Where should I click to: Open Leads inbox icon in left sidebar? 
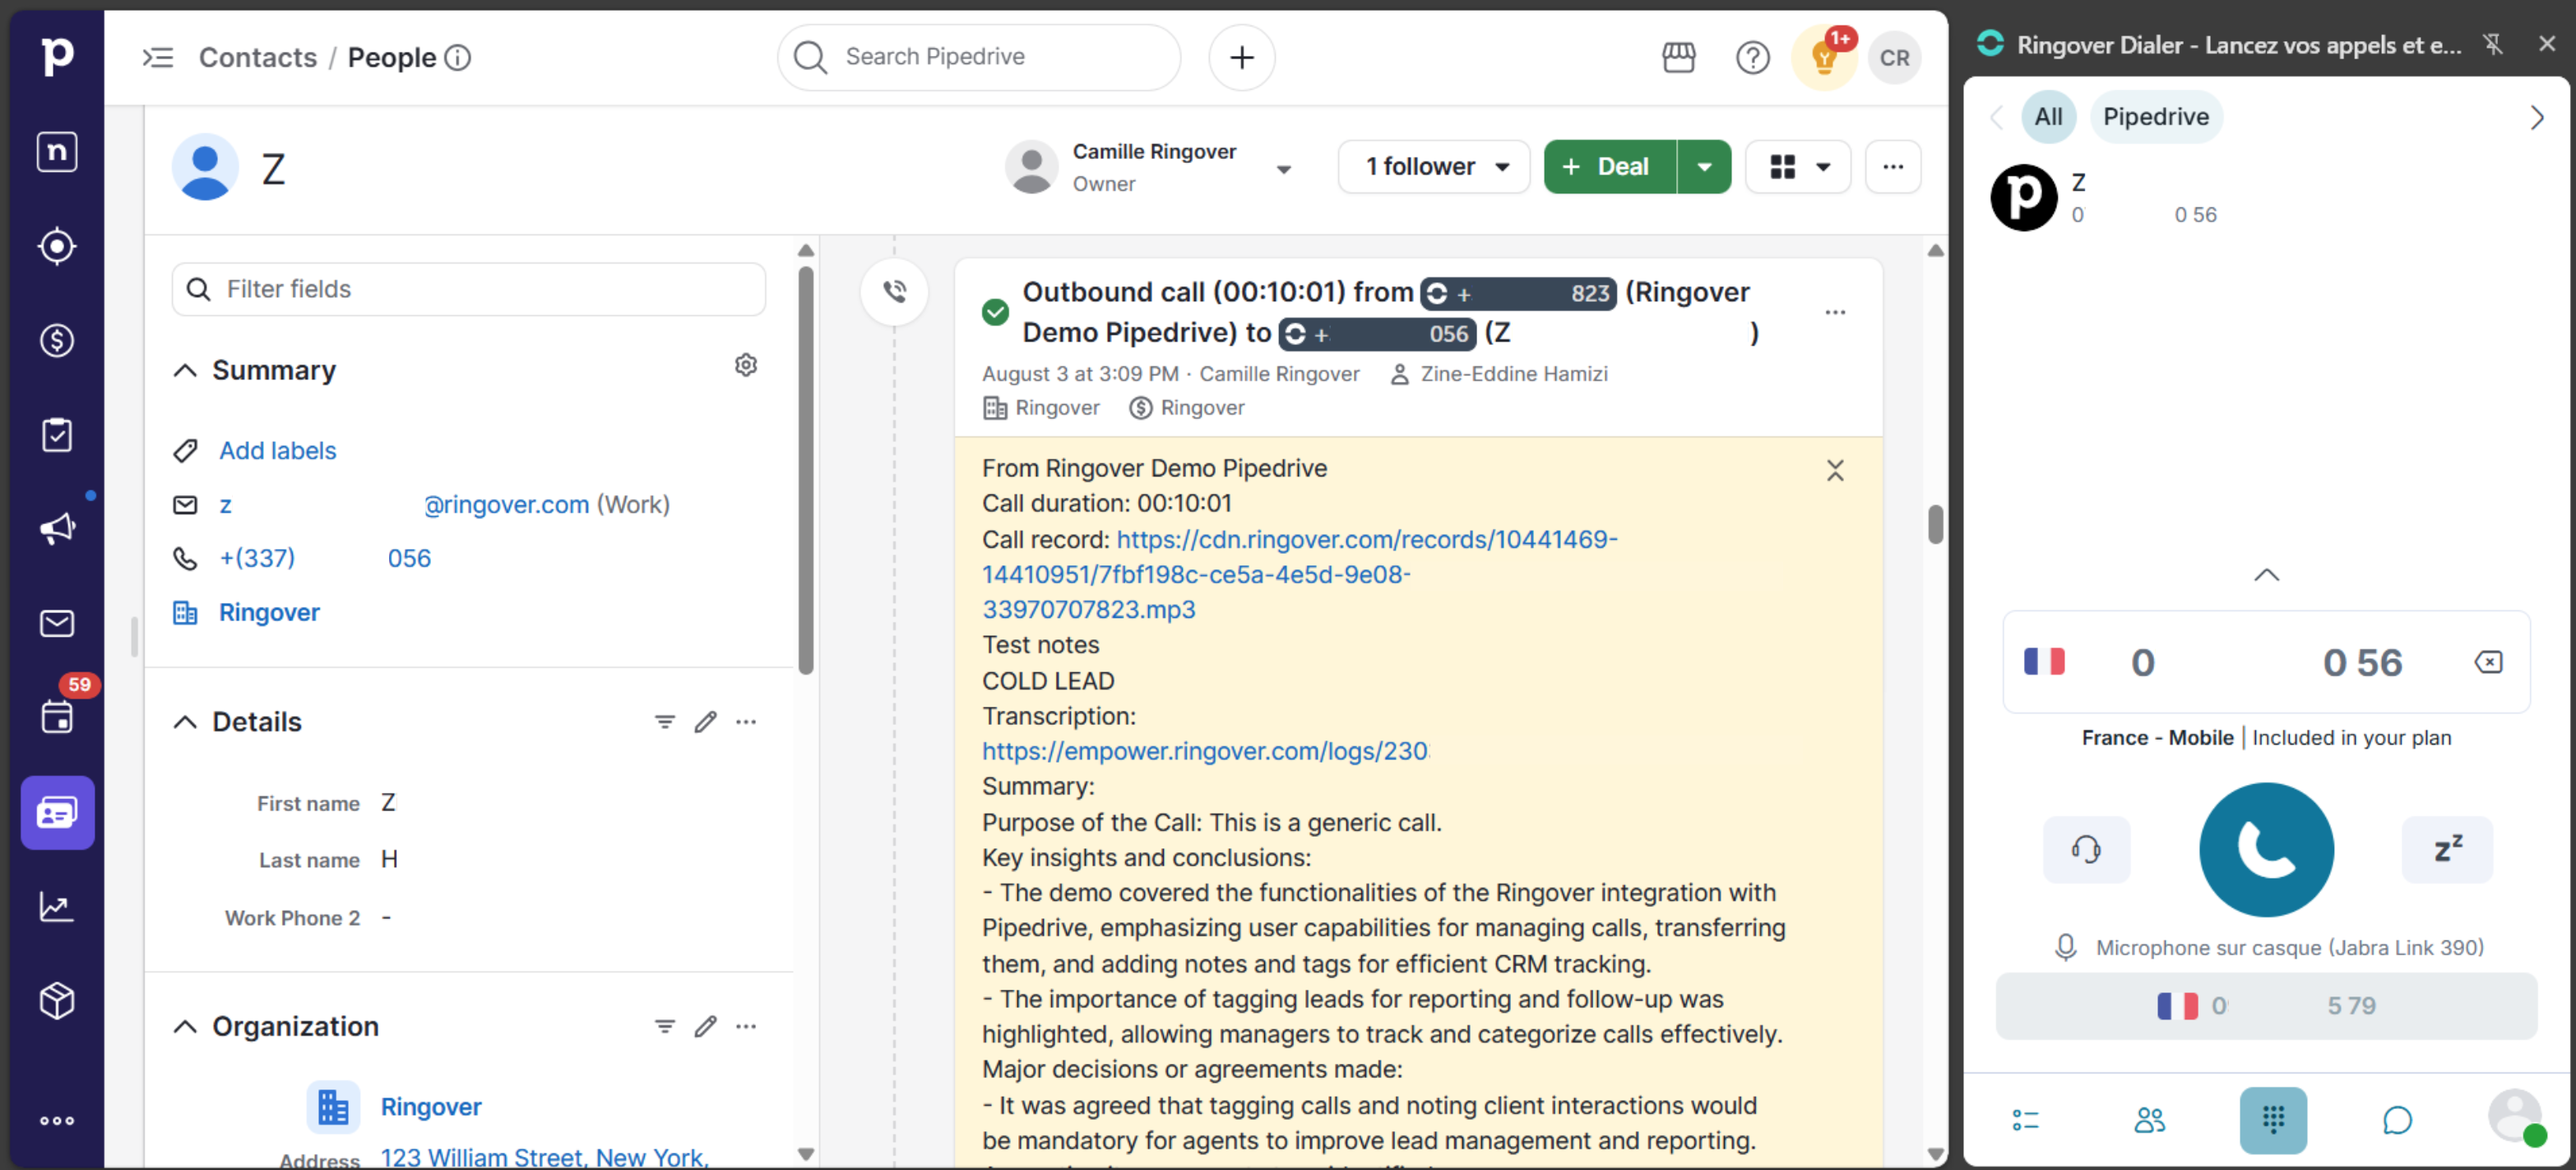click(x=57, y=246)
